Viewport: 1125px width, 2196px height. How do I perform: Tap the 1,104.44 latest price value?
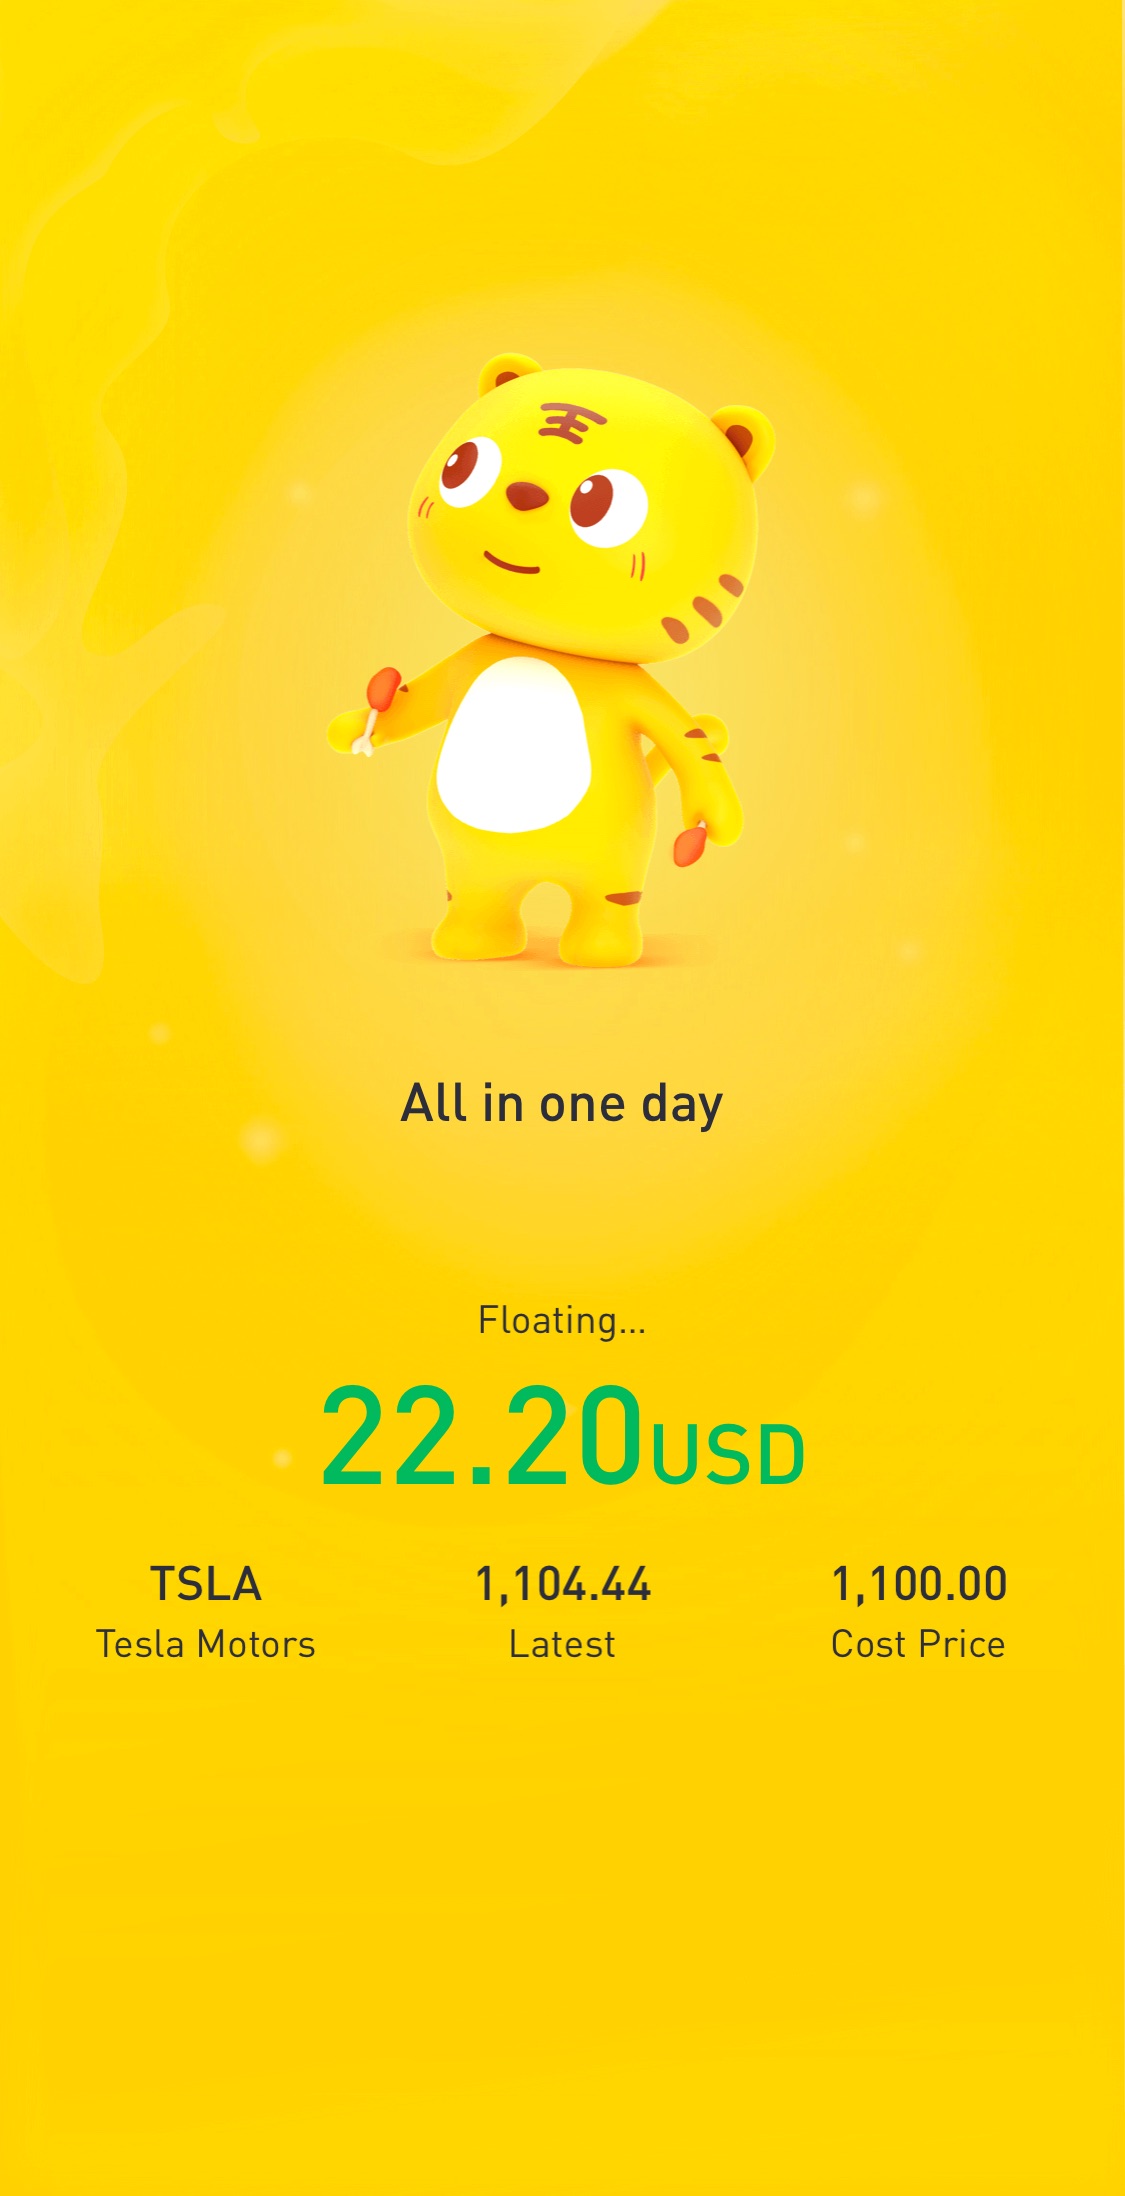click(563, 1585)
